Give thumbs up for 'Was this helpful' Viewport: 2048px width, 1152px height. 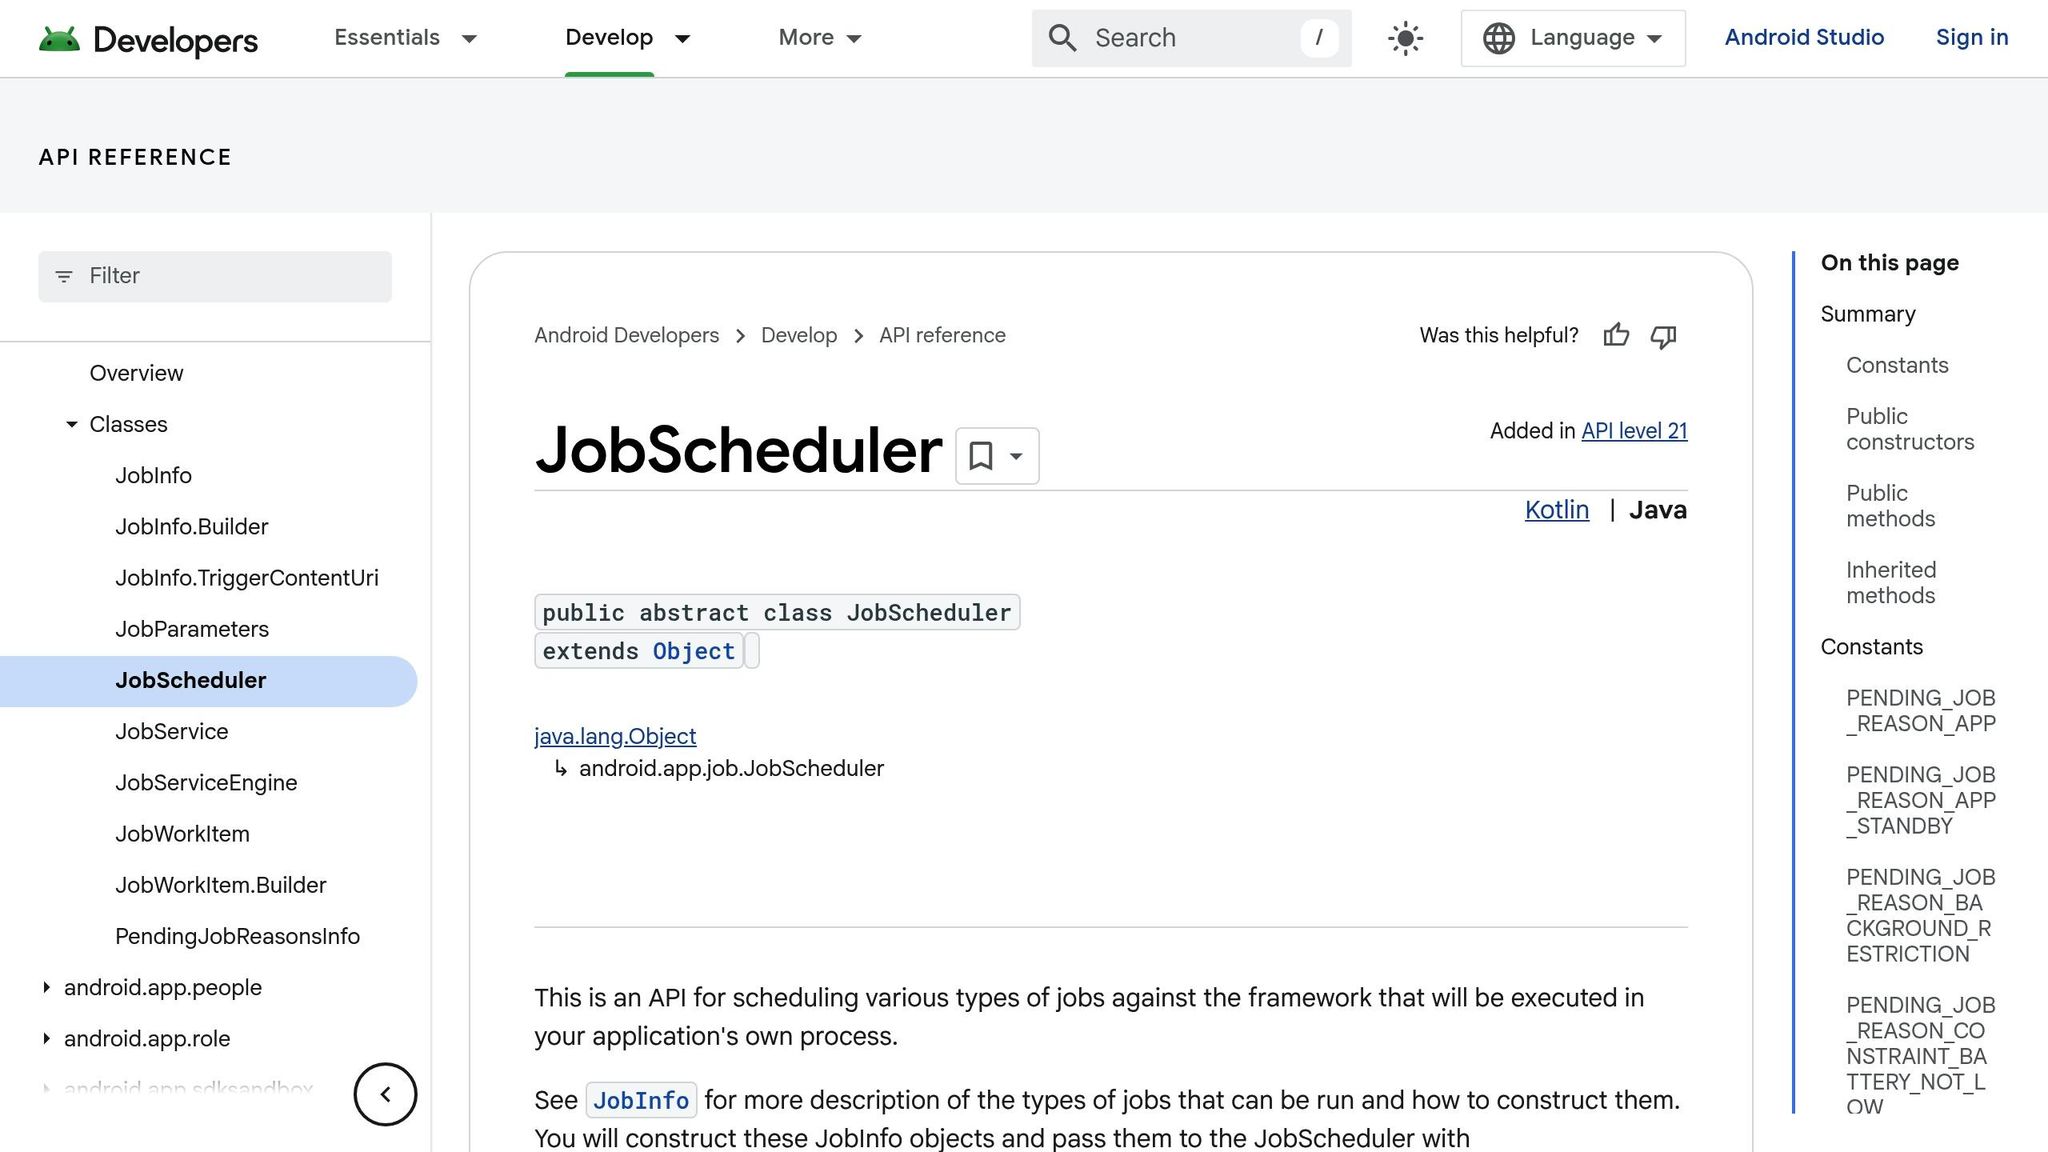(1617, 336)
